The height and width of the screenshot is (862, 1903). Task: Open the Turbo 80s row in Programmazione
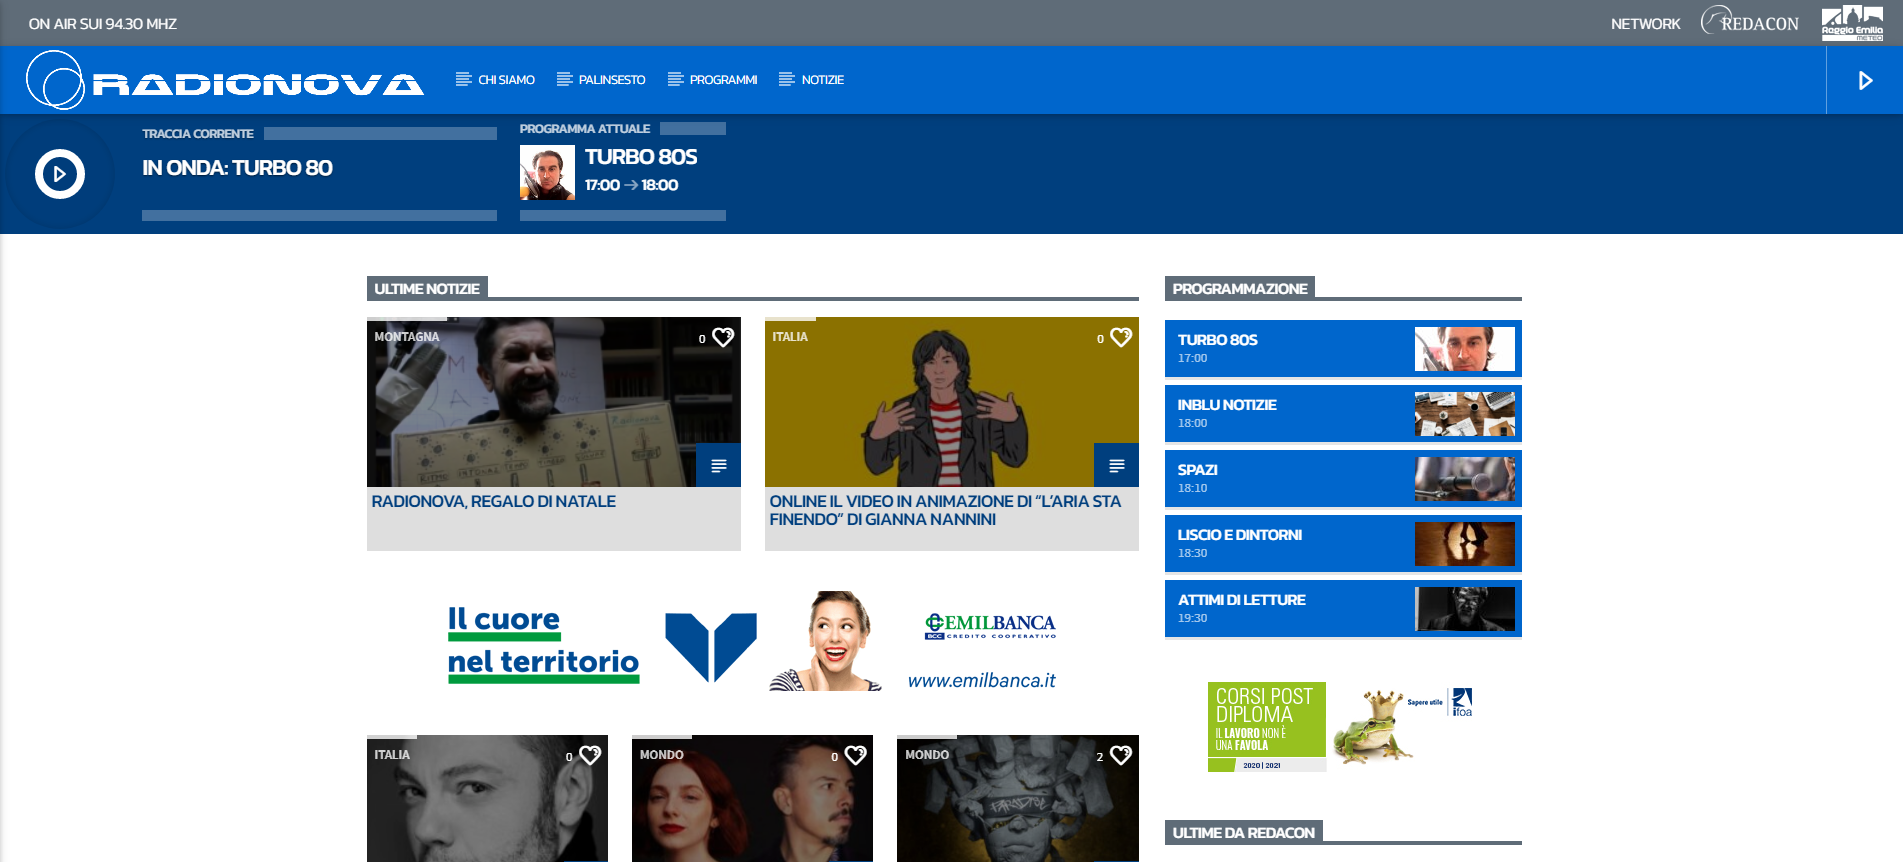pos(1343,349)
